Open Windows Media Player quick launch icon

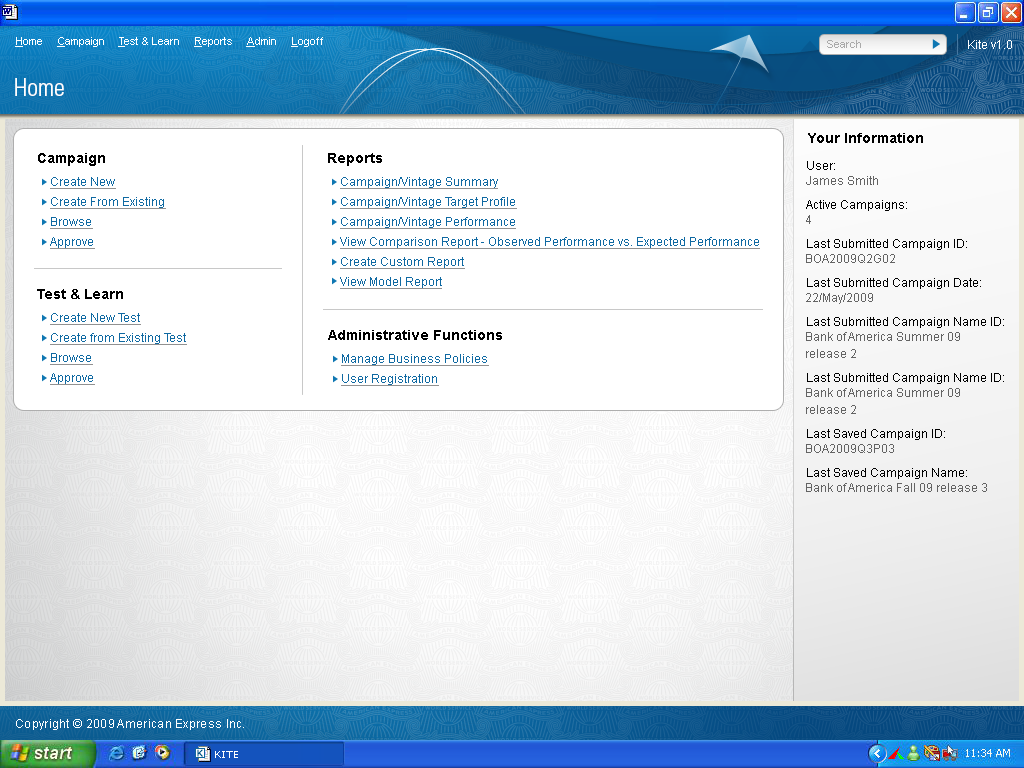[x=162, y=753]
